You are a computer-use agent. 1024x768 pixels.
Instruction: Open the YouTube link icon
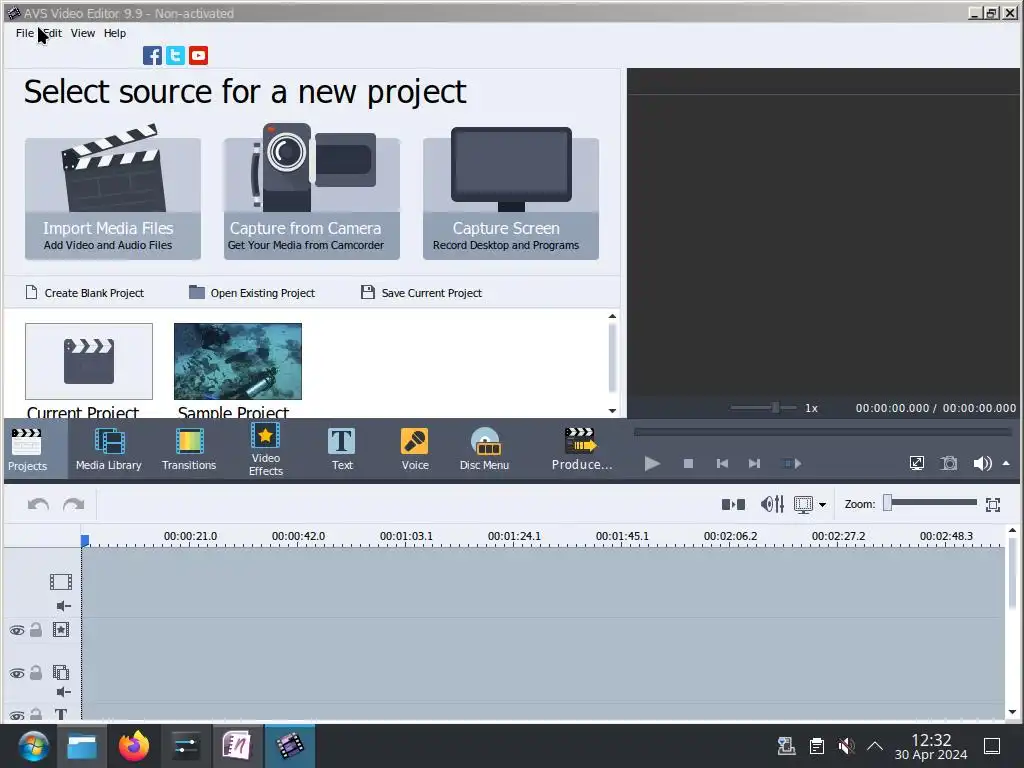199,56
